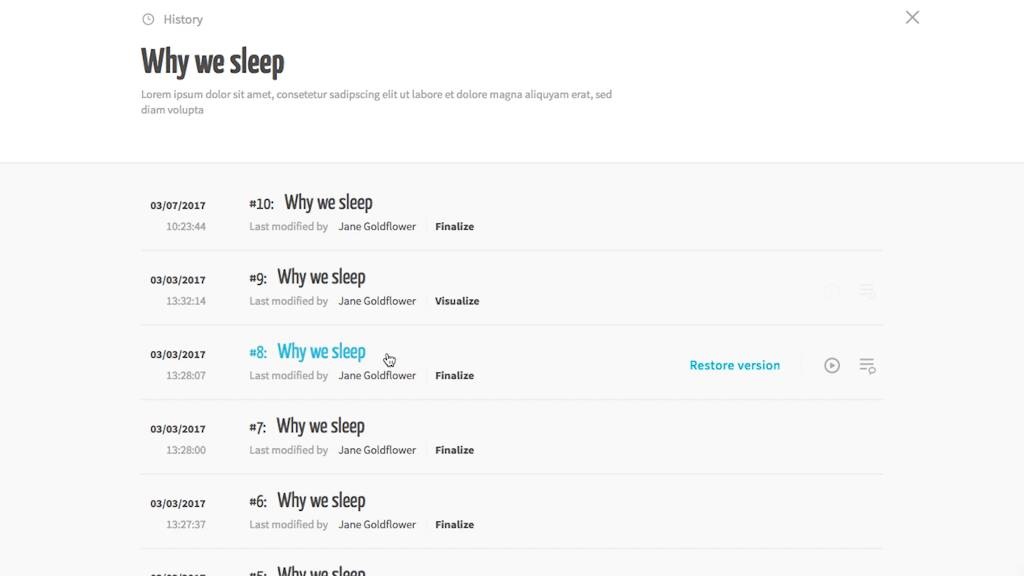
Task: Click Finalize status of version #6
Action: click(x=454, y=525)
